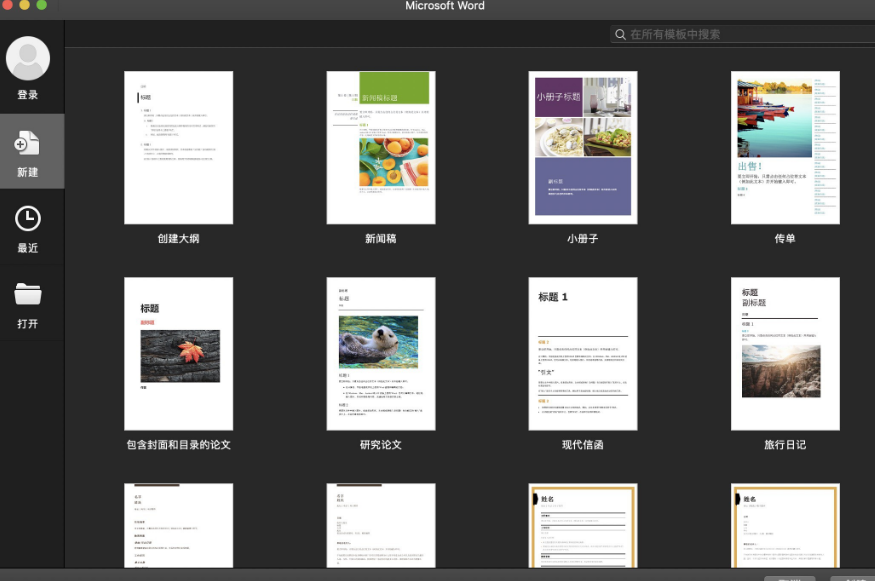This screenshot has height=581, width=875.
Task: Select the leftmost template in the bottom row
Action: click(x=178, y=525)
